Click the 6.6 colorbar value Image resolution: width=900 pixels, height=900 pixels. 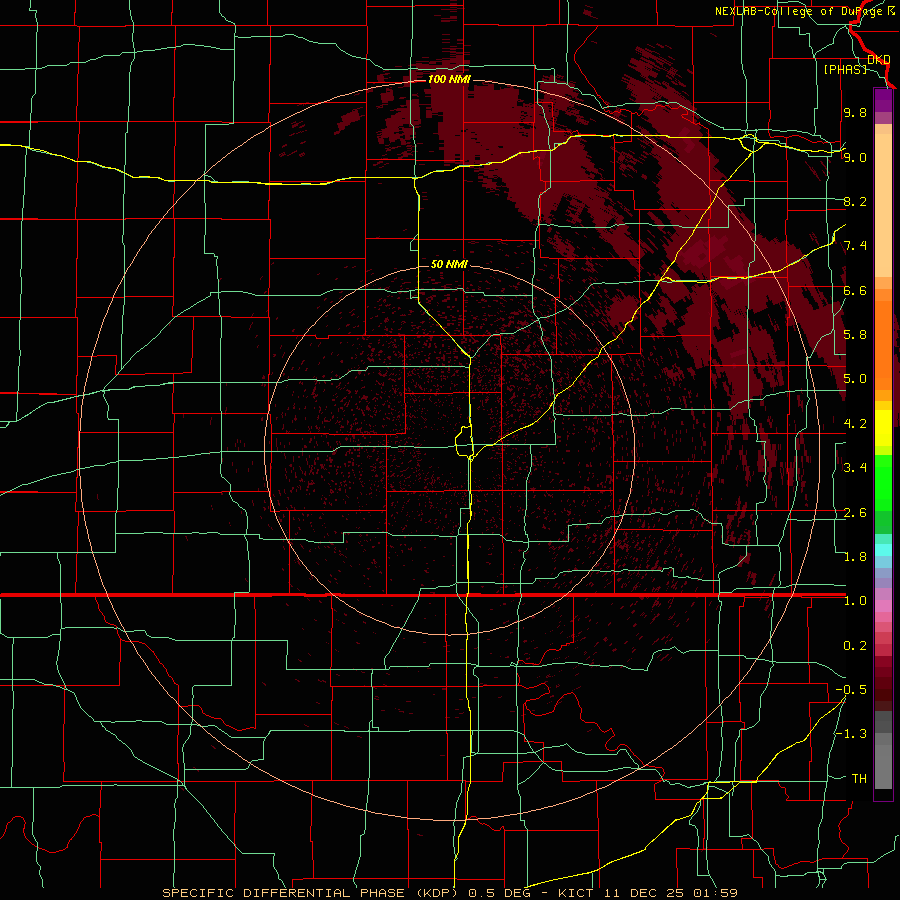coord(855,290)
